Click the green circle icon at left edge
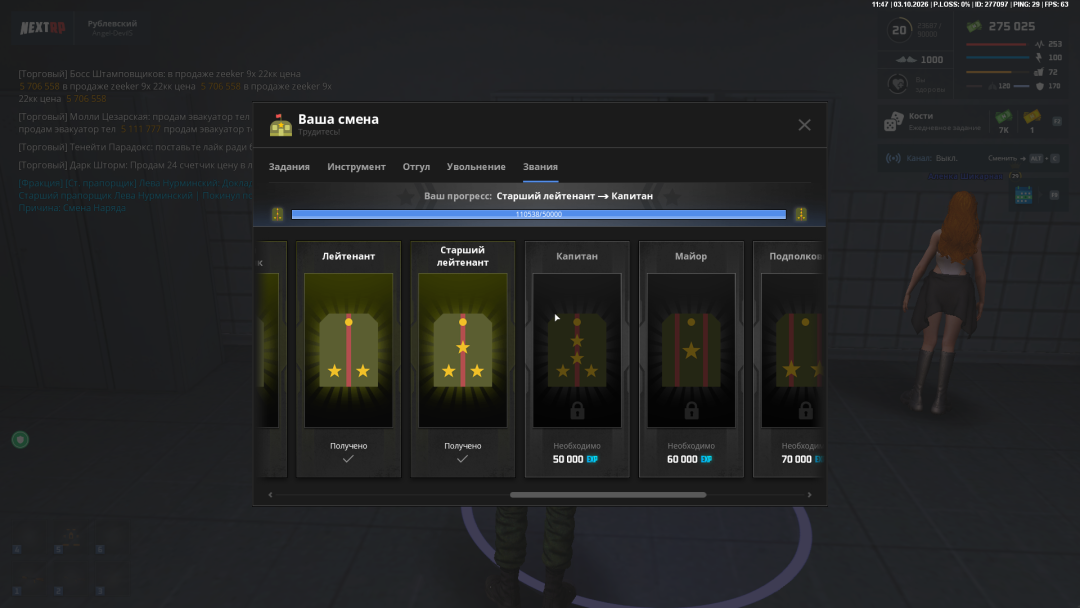The width and height of the screenshot is (1080, 608). click(20, 439)
